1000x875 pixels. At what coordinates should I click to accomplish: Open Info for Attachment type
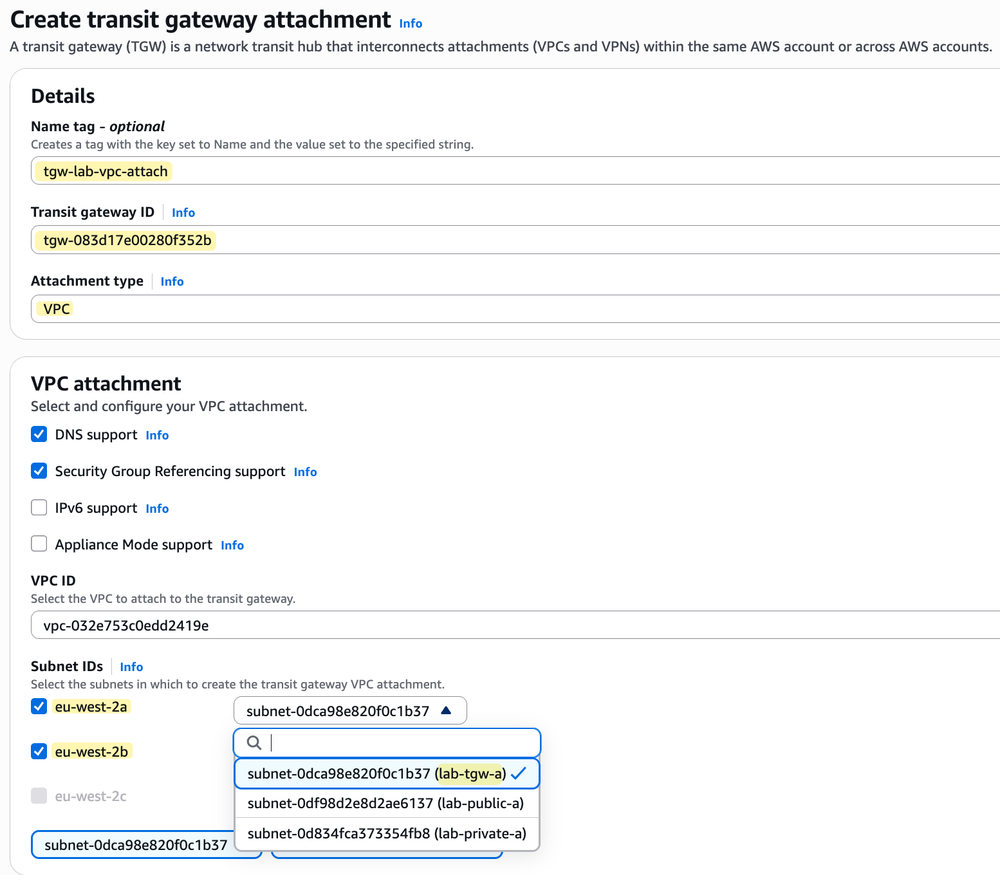click(x=171, y=281)
